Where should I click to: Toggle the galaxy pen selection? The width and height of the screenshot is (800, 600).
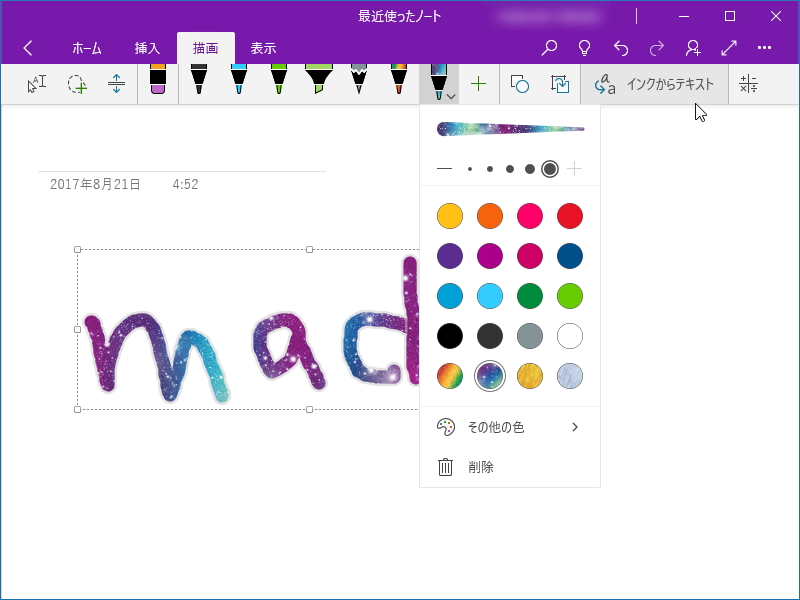click(490, 376)
